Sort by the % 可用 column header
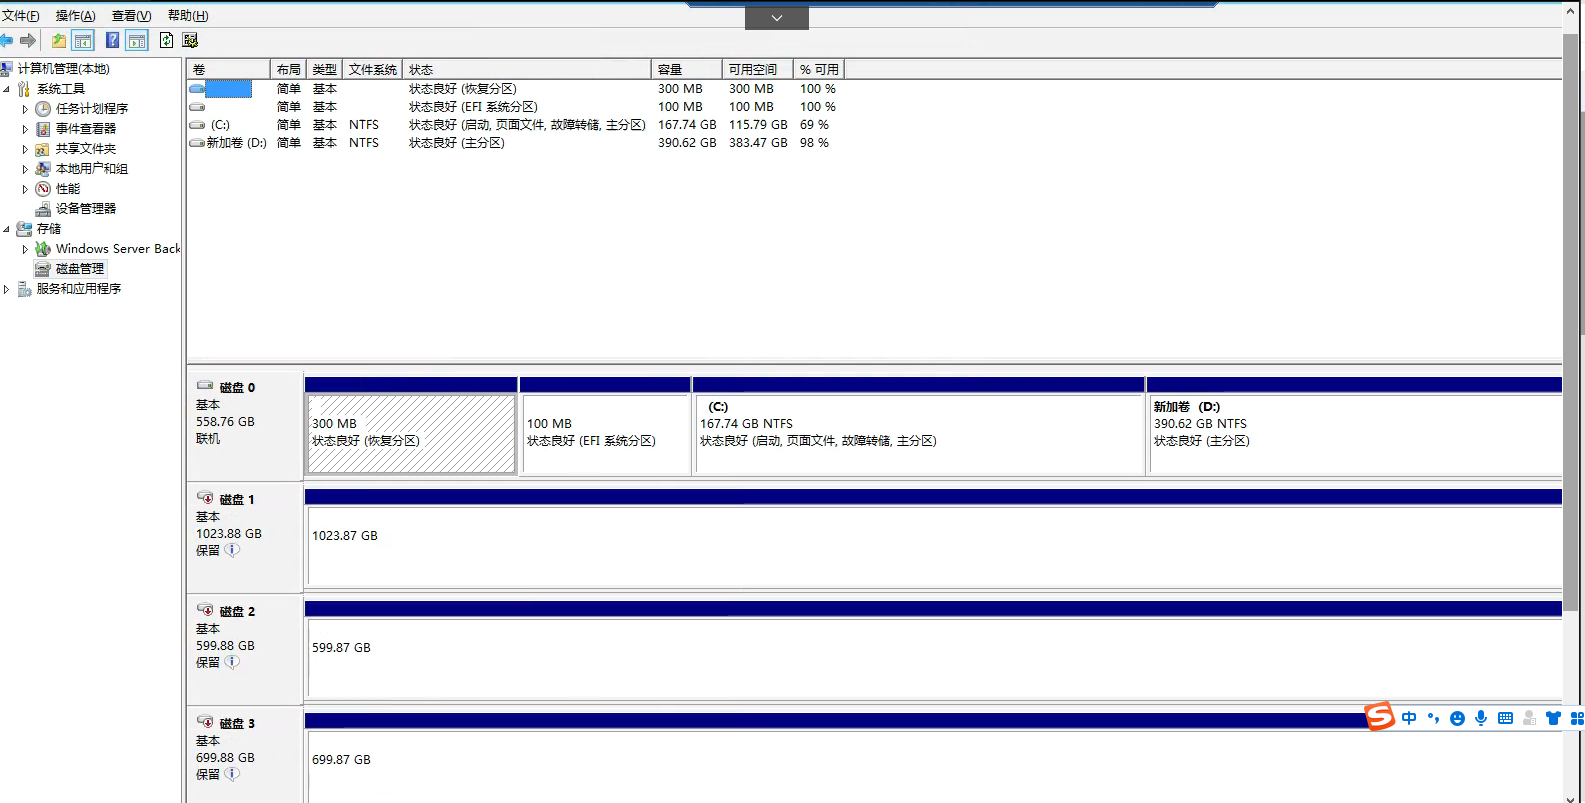Screen dimensions: 1585x803 [x=819, y=69]
